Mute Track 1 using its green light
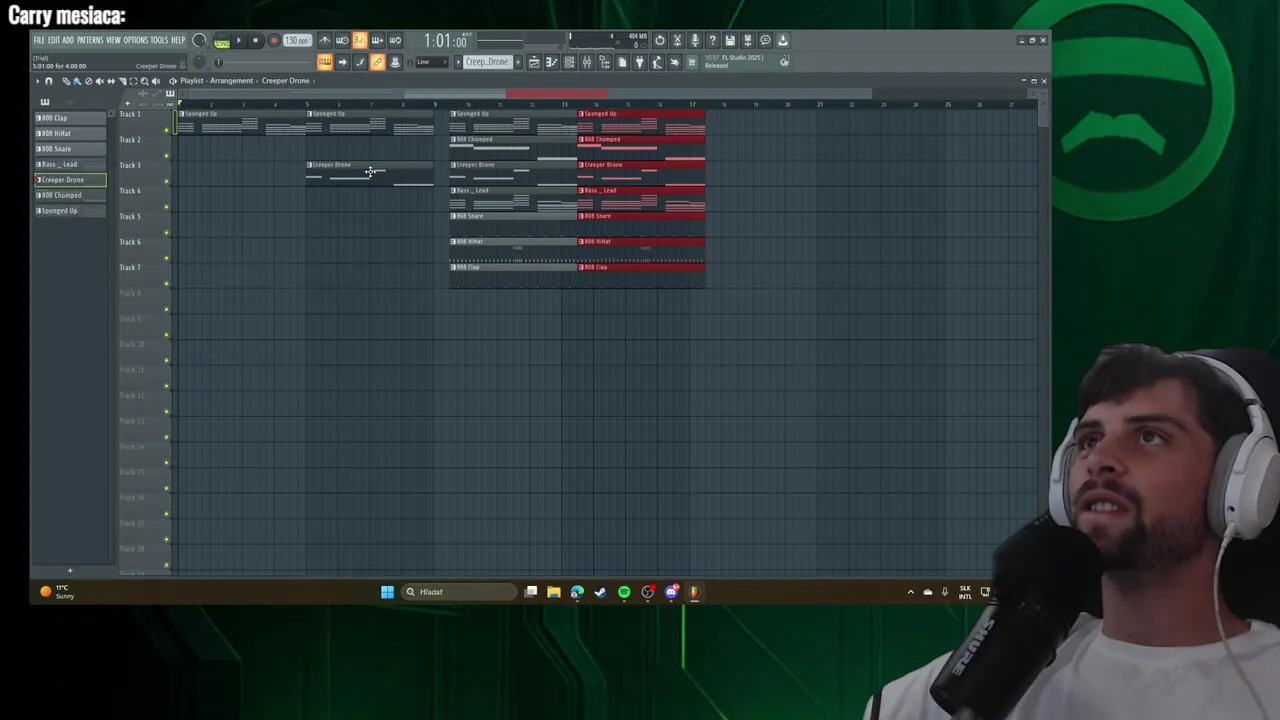The image size is (1280, 720). pos(167,130)
